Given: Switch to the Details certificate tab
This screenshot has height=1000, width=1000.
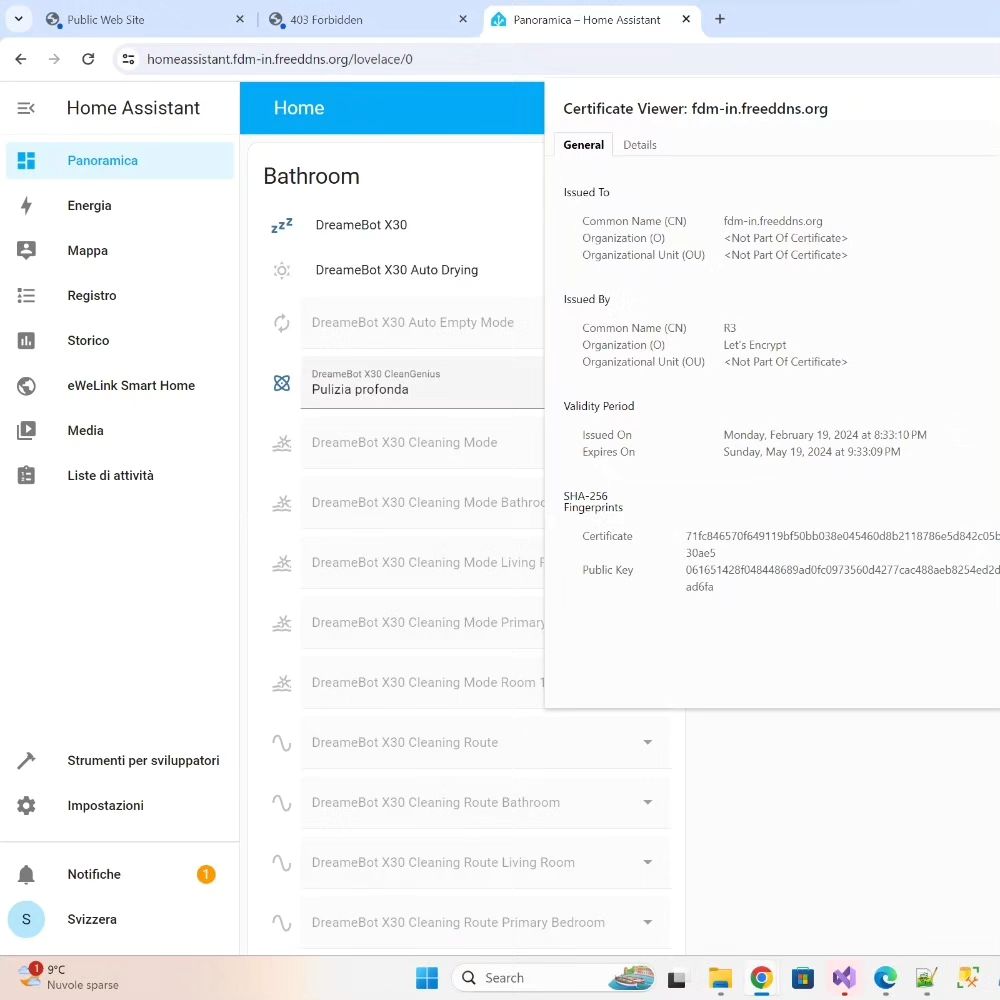Looking at the screenshot, I should [640, 145].
